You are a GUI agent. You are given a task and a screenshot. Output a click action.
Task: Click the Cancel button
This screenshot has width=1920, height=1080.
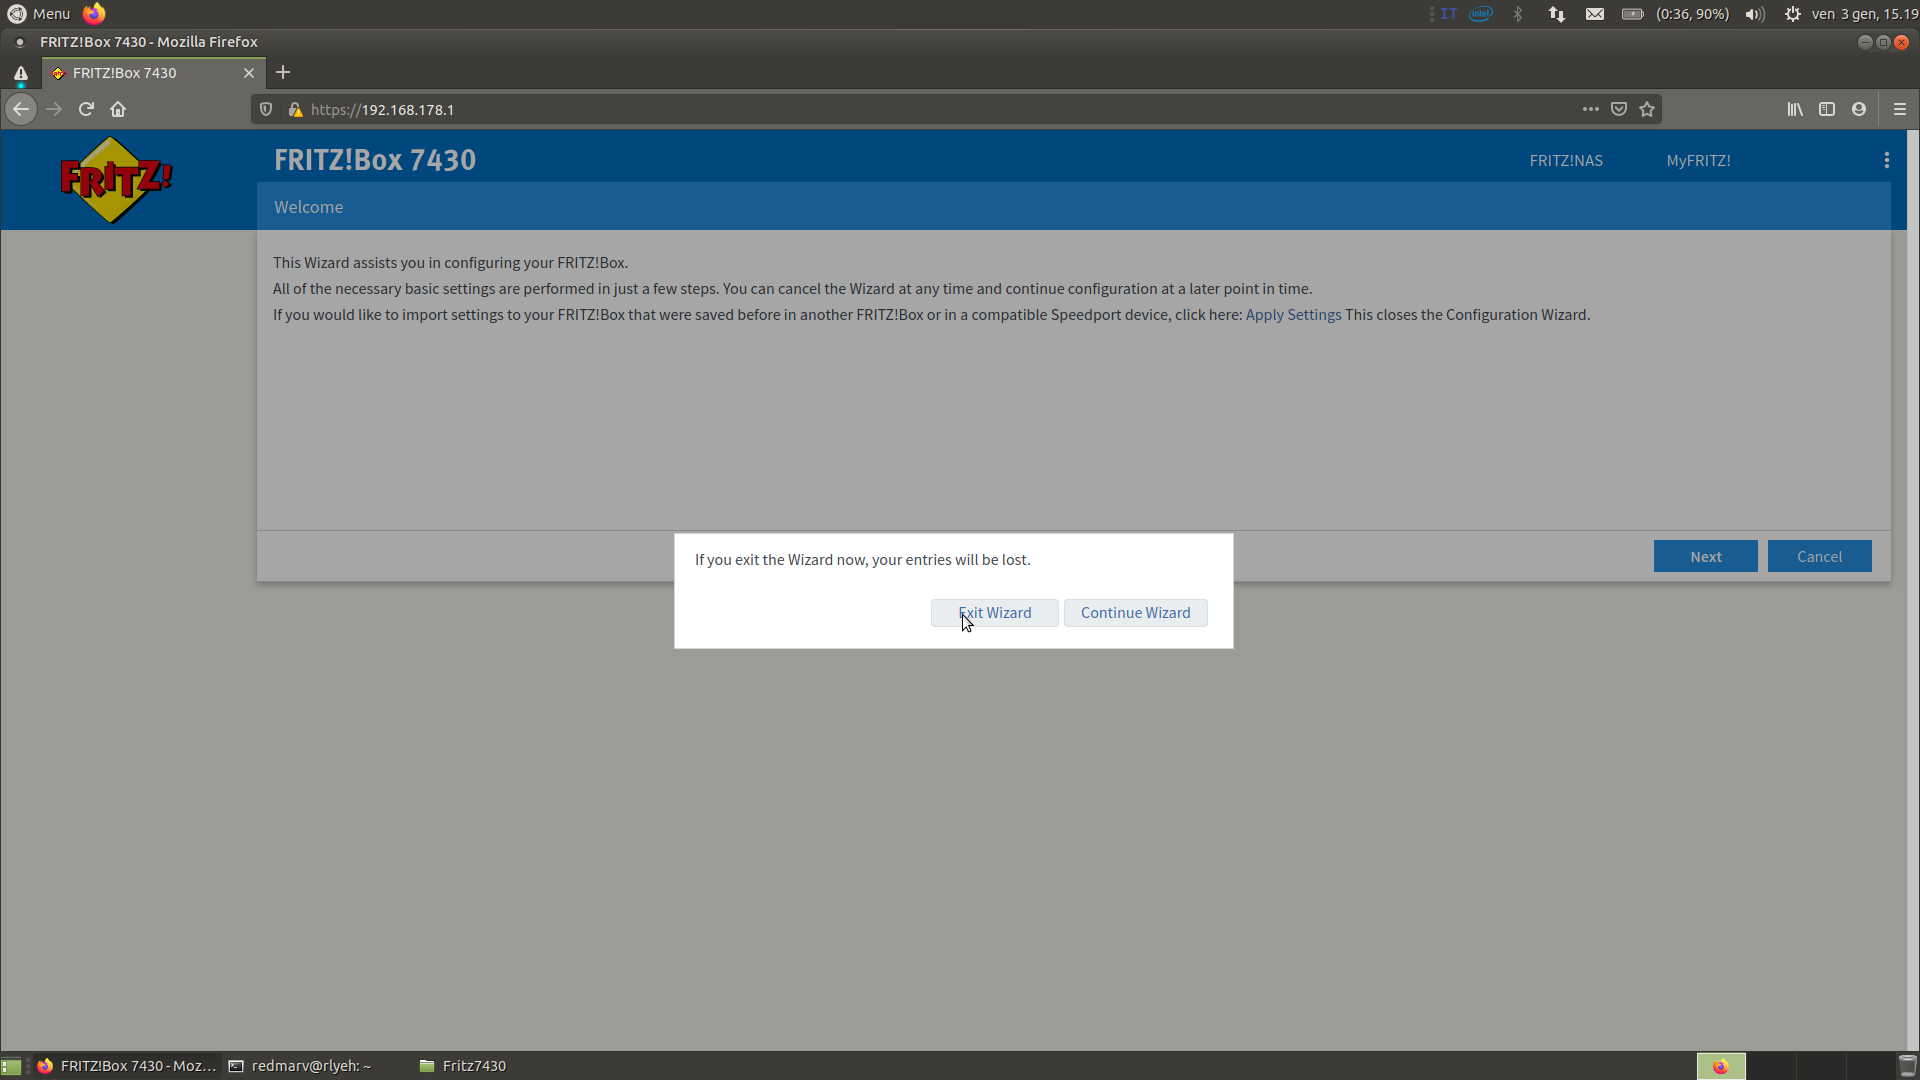pos(1819,557)
